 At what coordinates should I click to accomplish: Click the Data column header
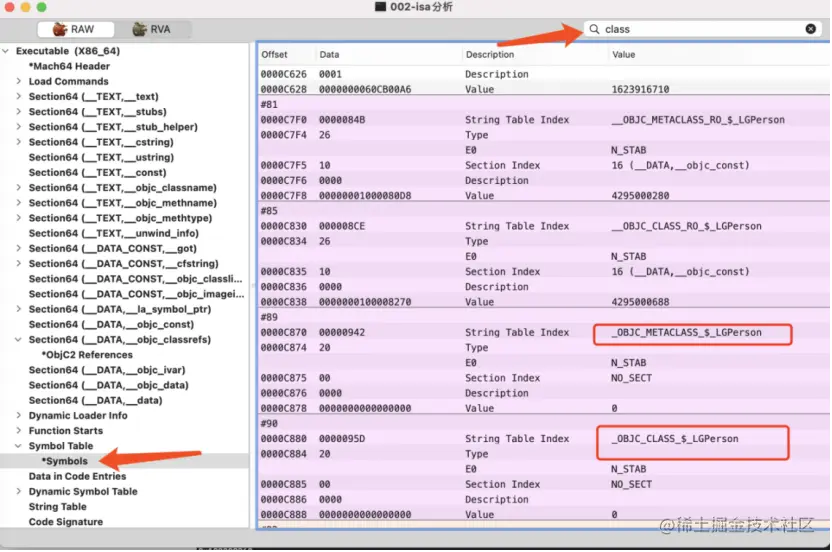(329, 55)
